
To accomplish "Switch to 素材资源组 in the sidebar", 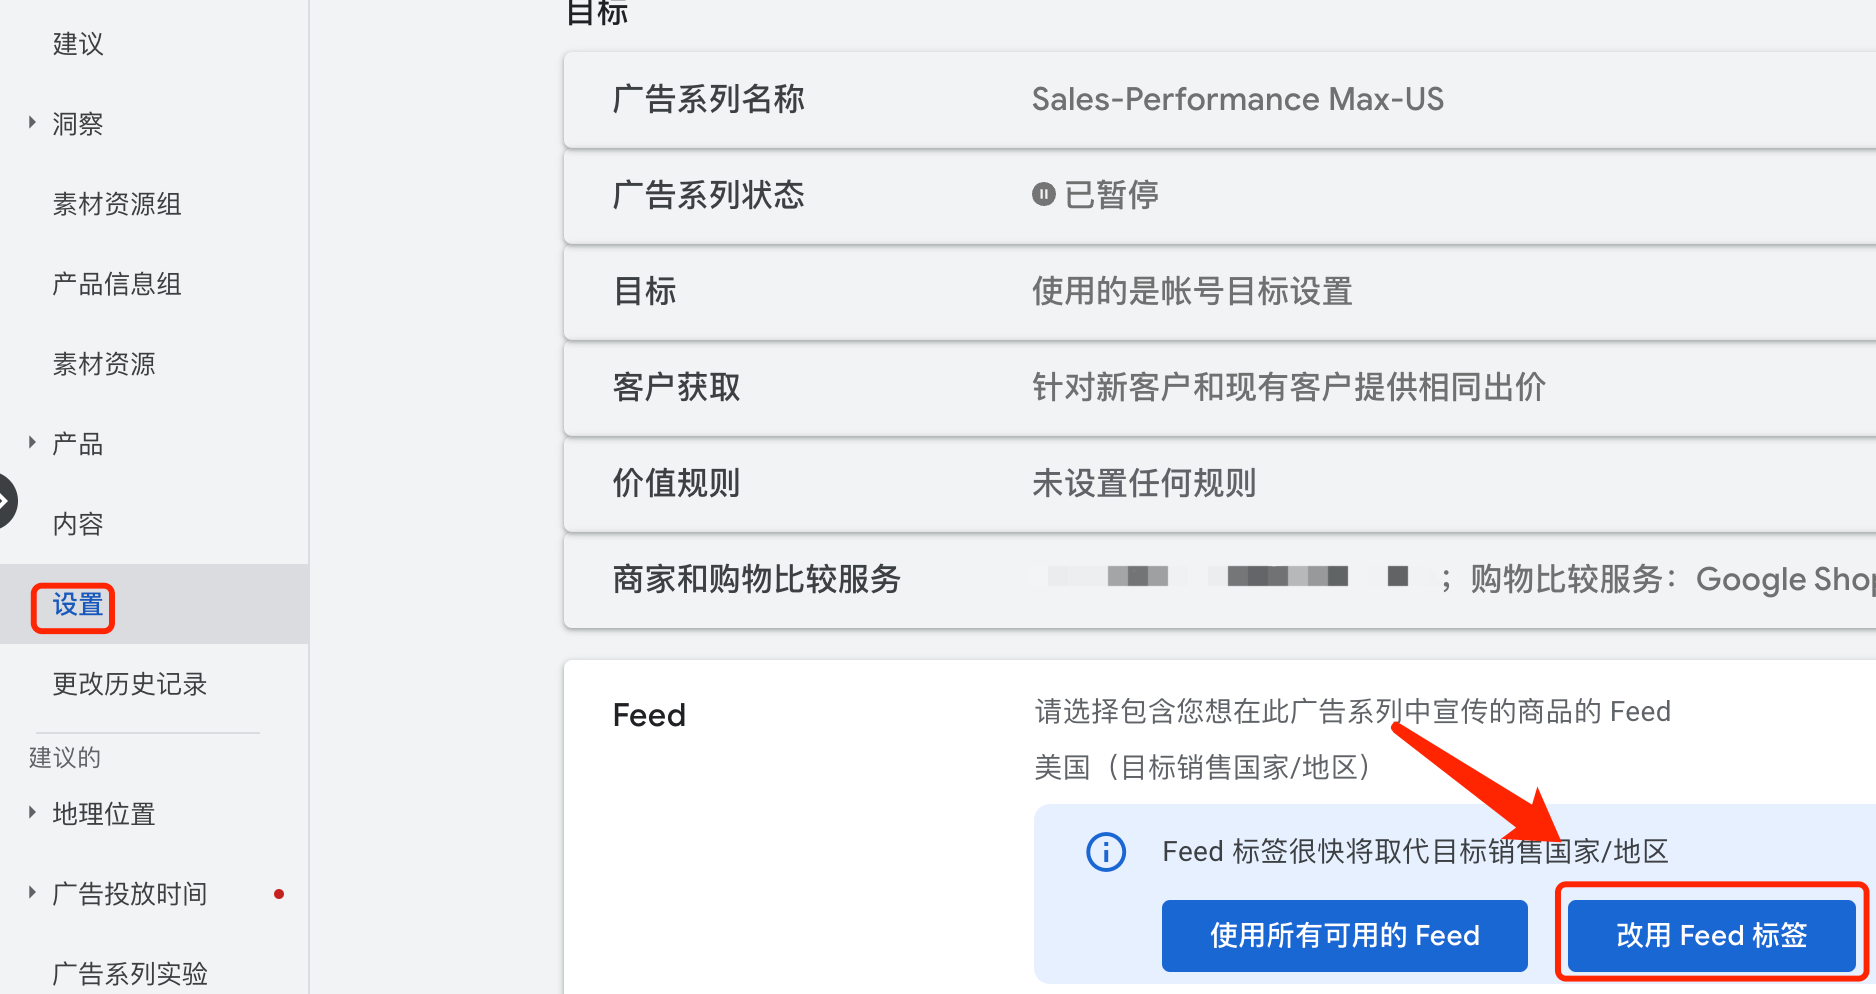I will [117, 203].
